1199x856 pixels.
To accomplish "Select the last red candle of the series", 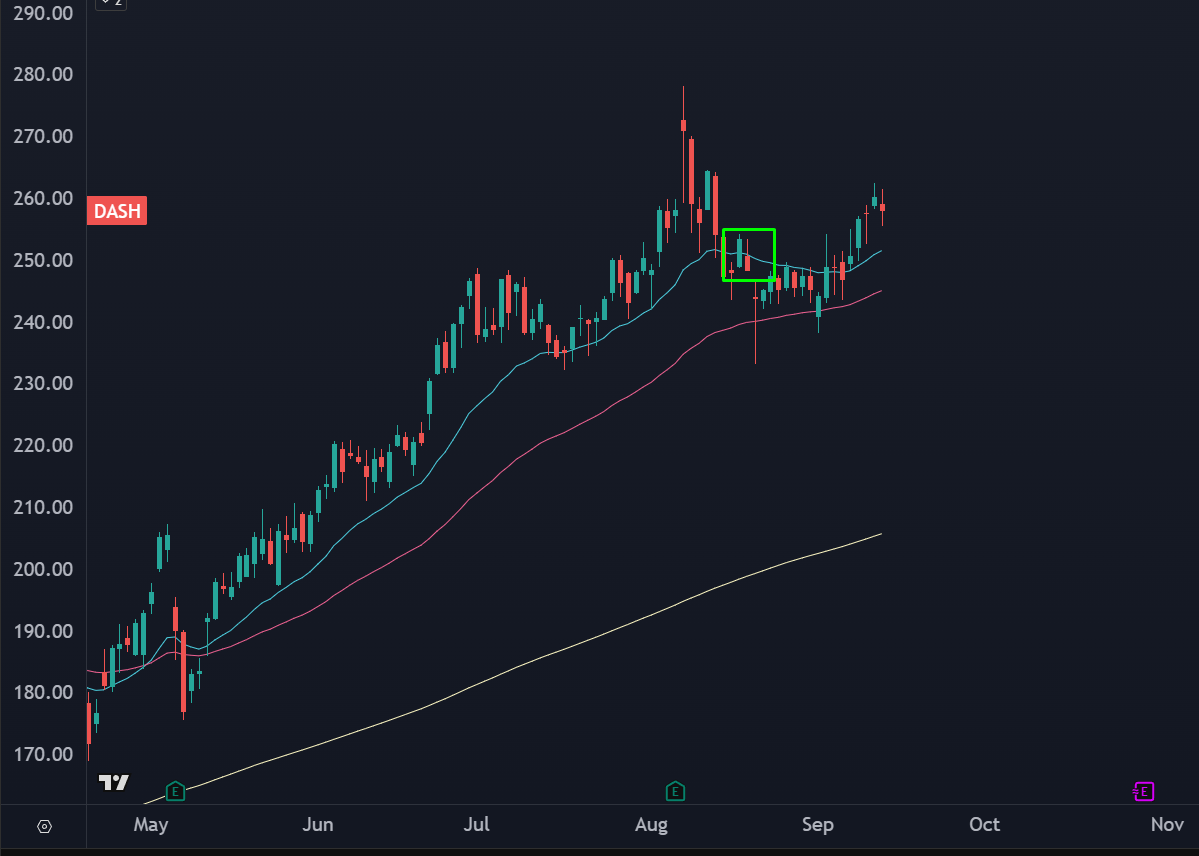I will pos(882,207).
